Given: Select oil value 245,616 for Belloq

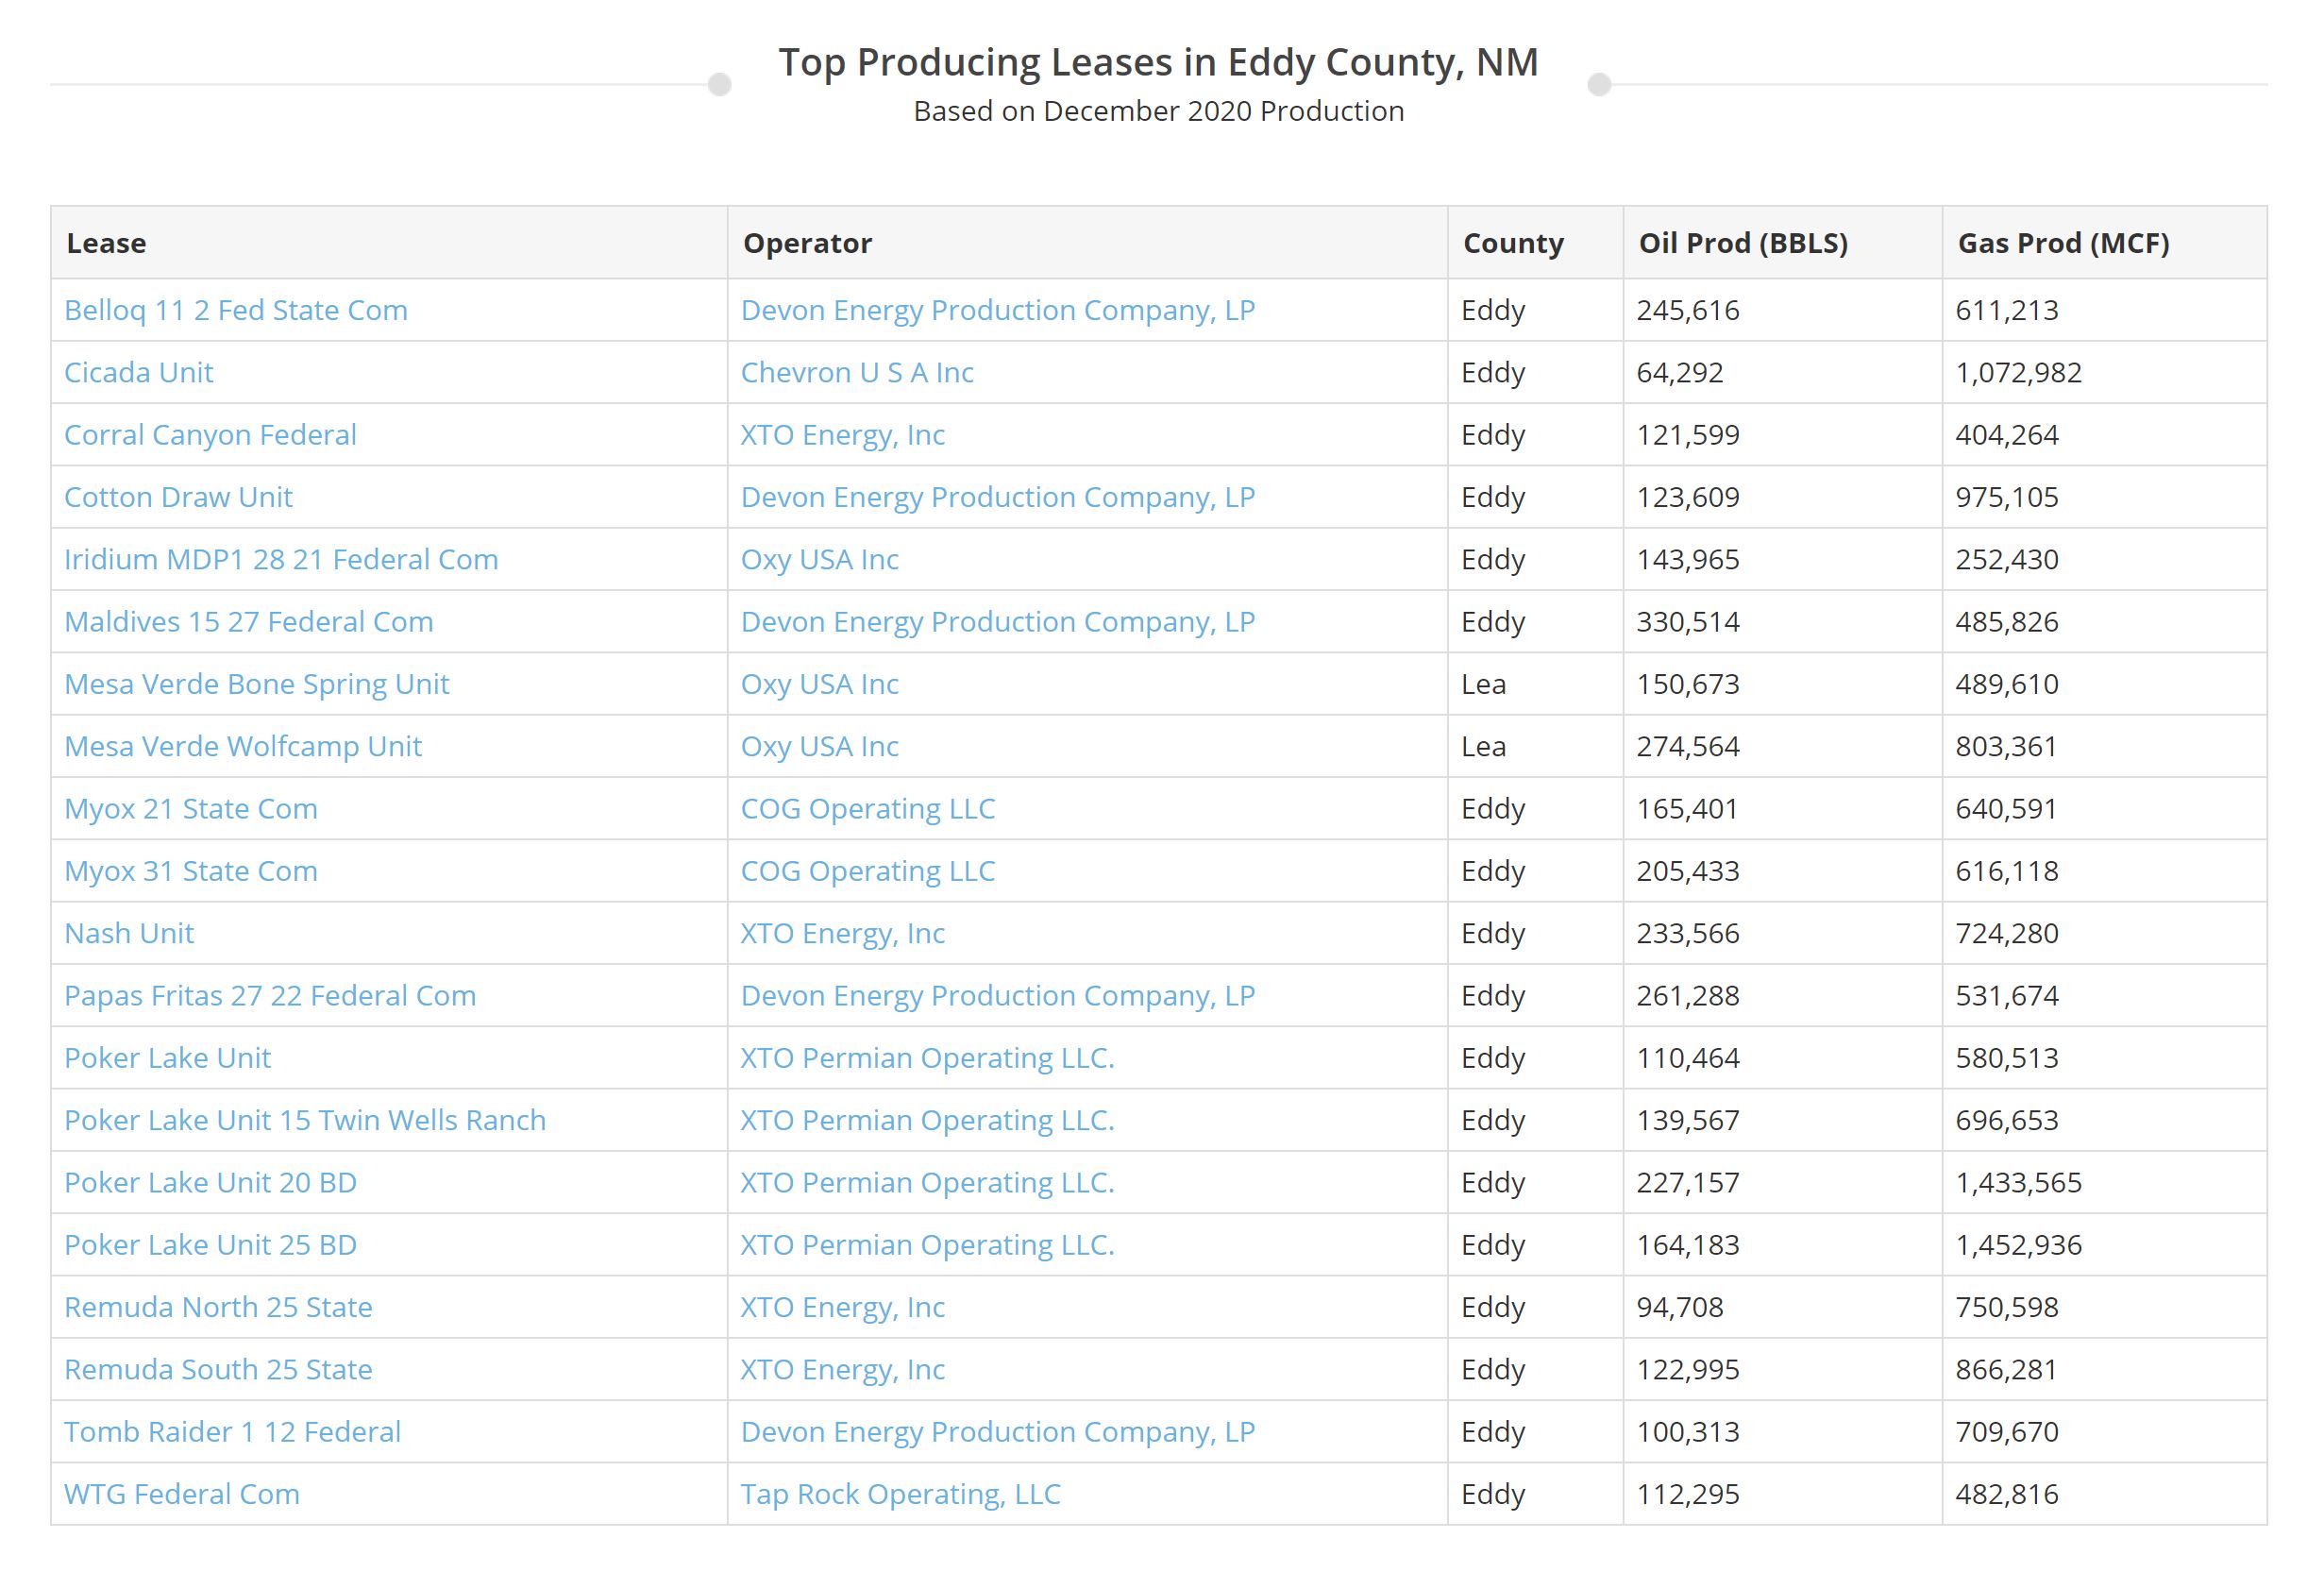Looking at the screenshot, I should [x=1688, y=310].
